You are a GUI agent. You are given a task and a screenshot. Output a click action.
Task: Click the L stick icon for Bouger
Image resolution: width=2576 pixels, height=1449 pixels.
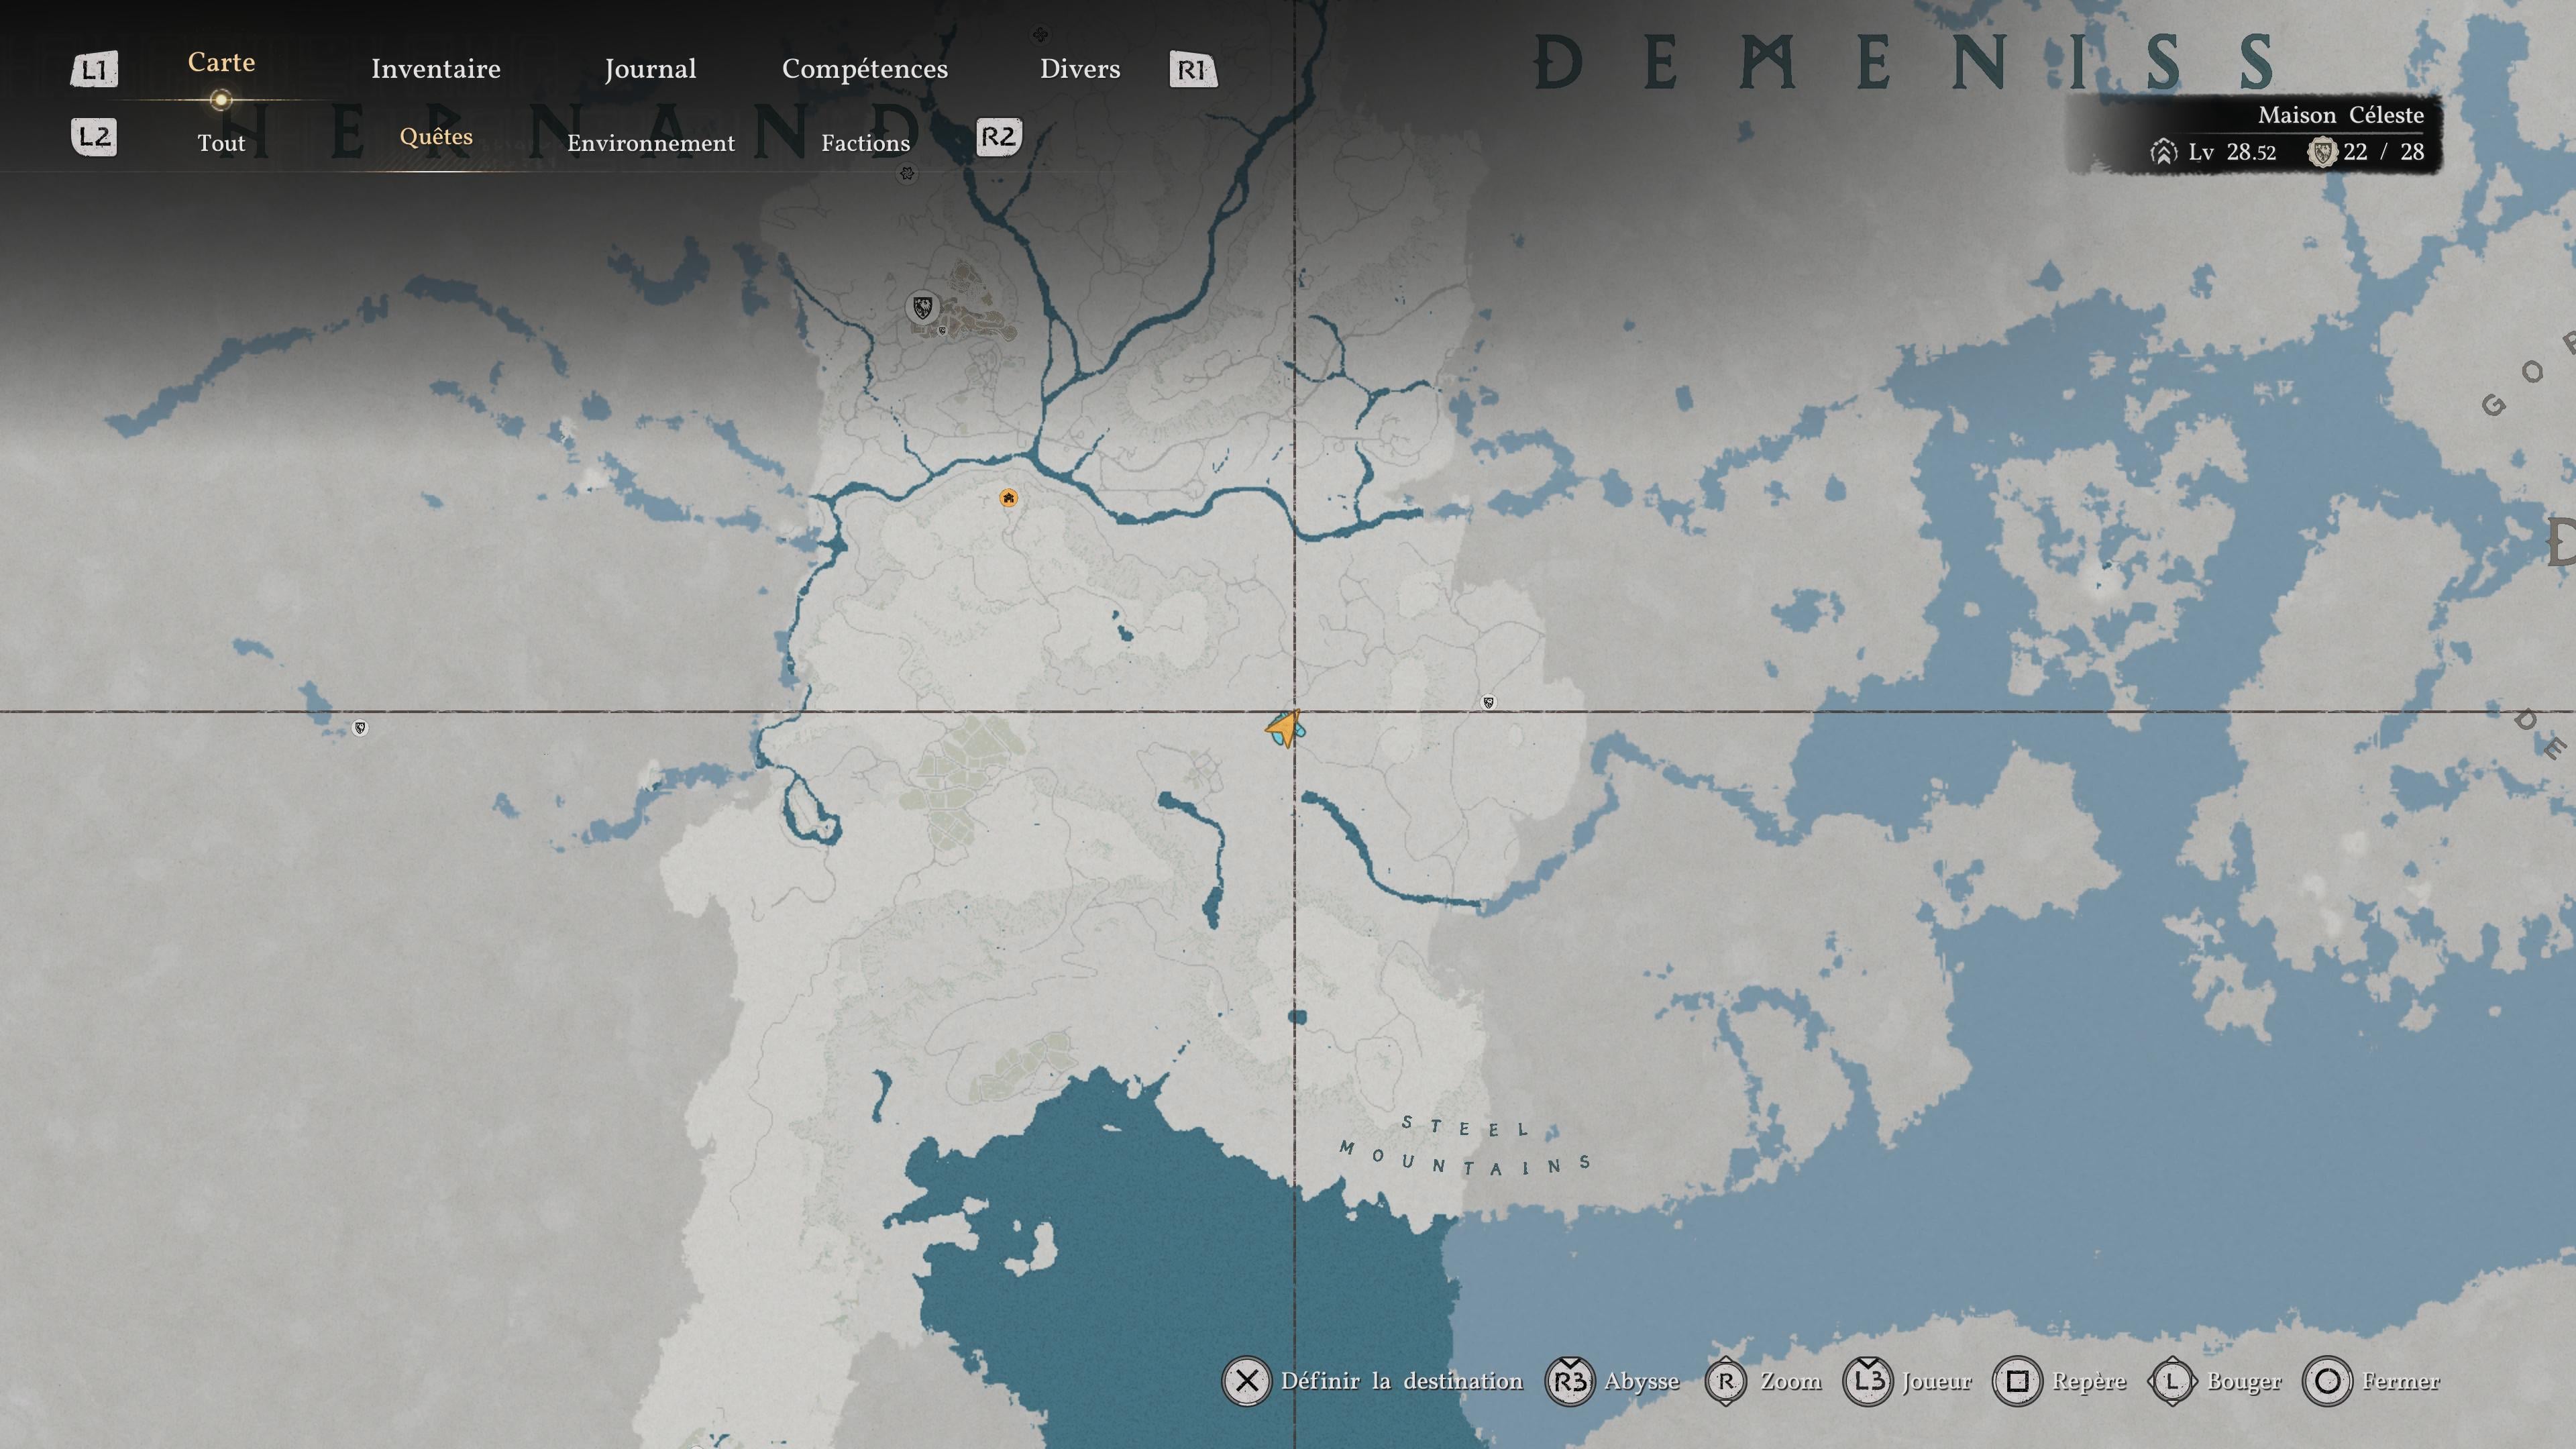[x=2172, y=1381]
